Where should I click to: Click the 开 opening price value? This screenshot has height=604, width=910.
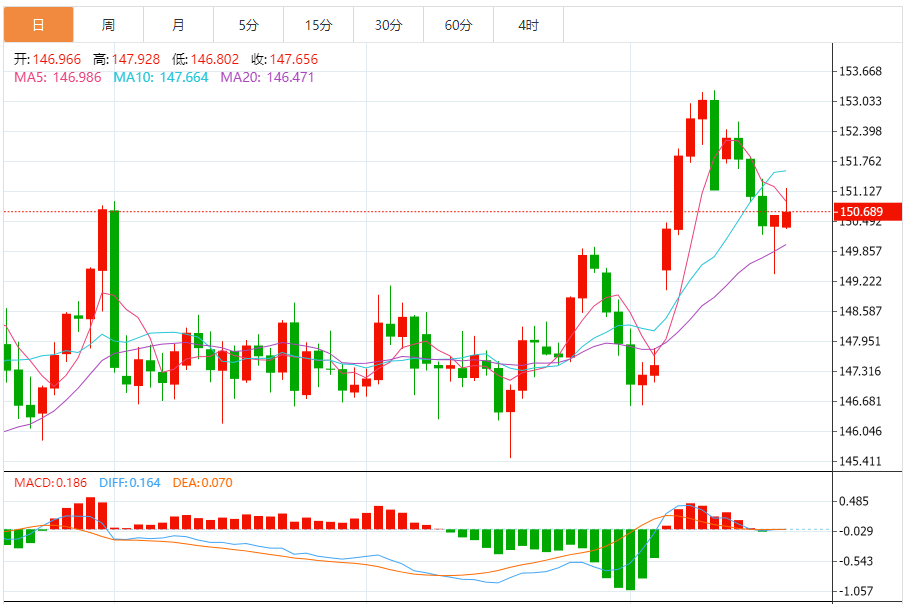[56, 59]
